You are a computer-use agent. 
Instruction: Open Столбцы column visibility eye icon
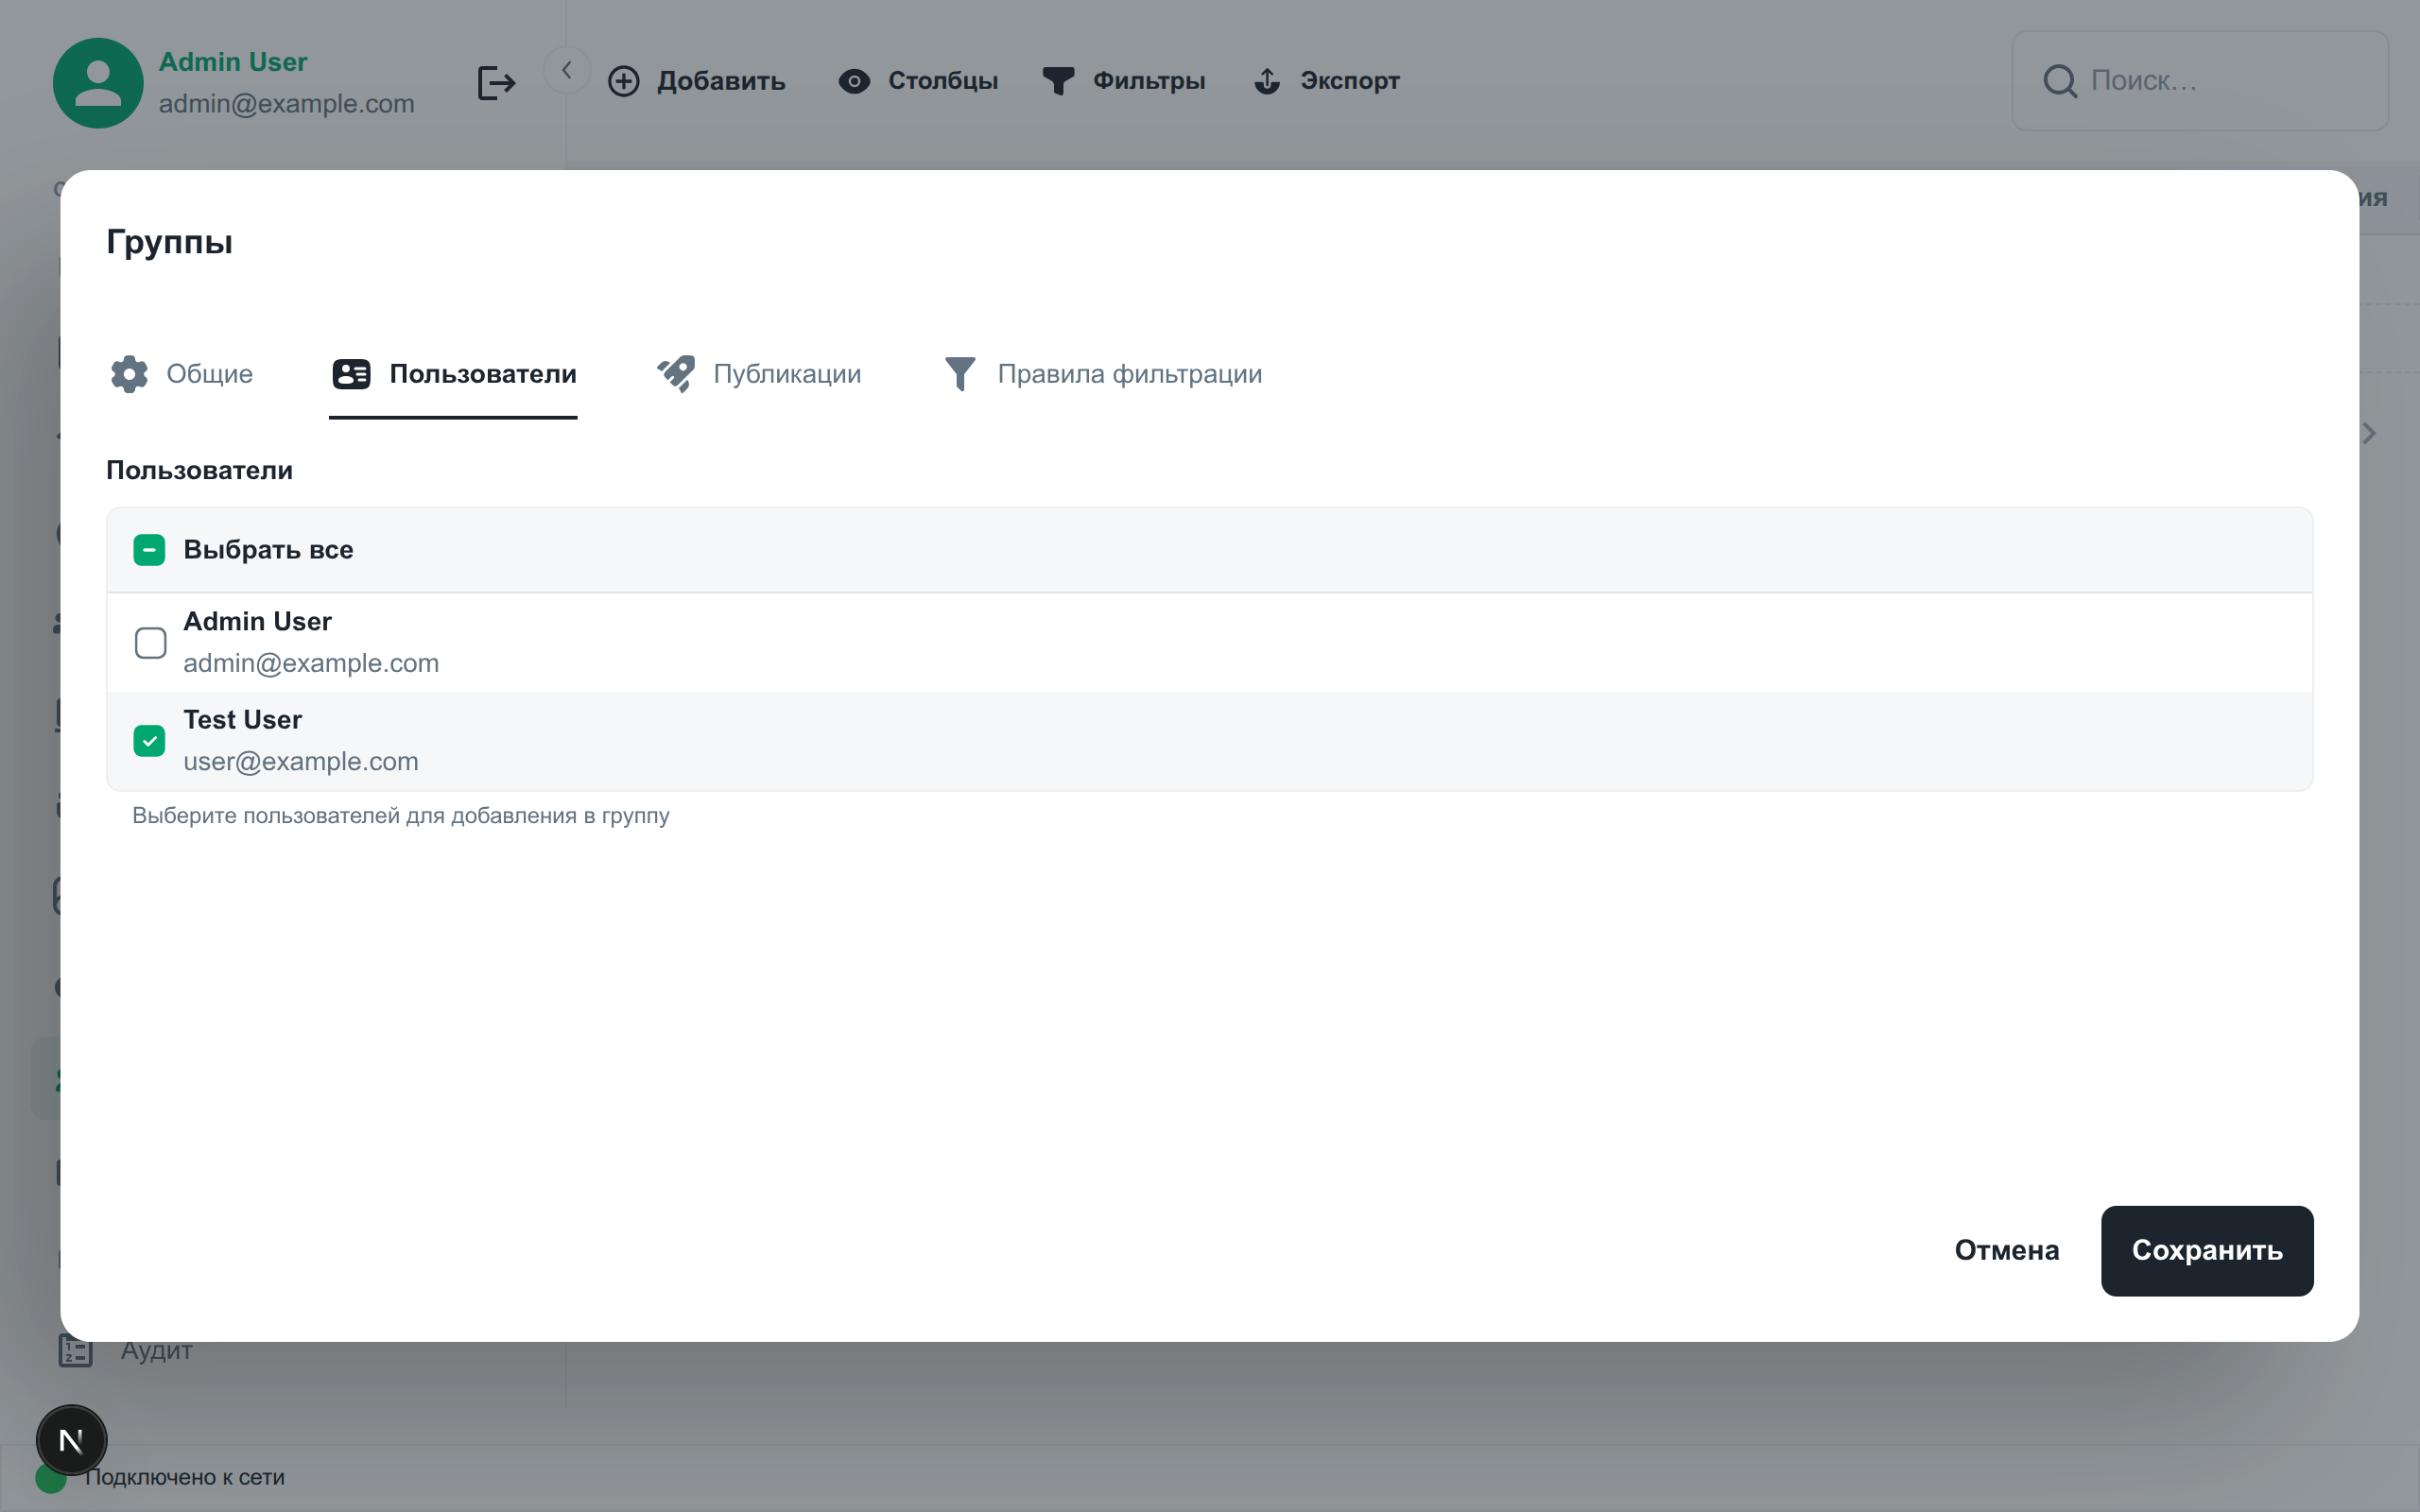point(854,81)
